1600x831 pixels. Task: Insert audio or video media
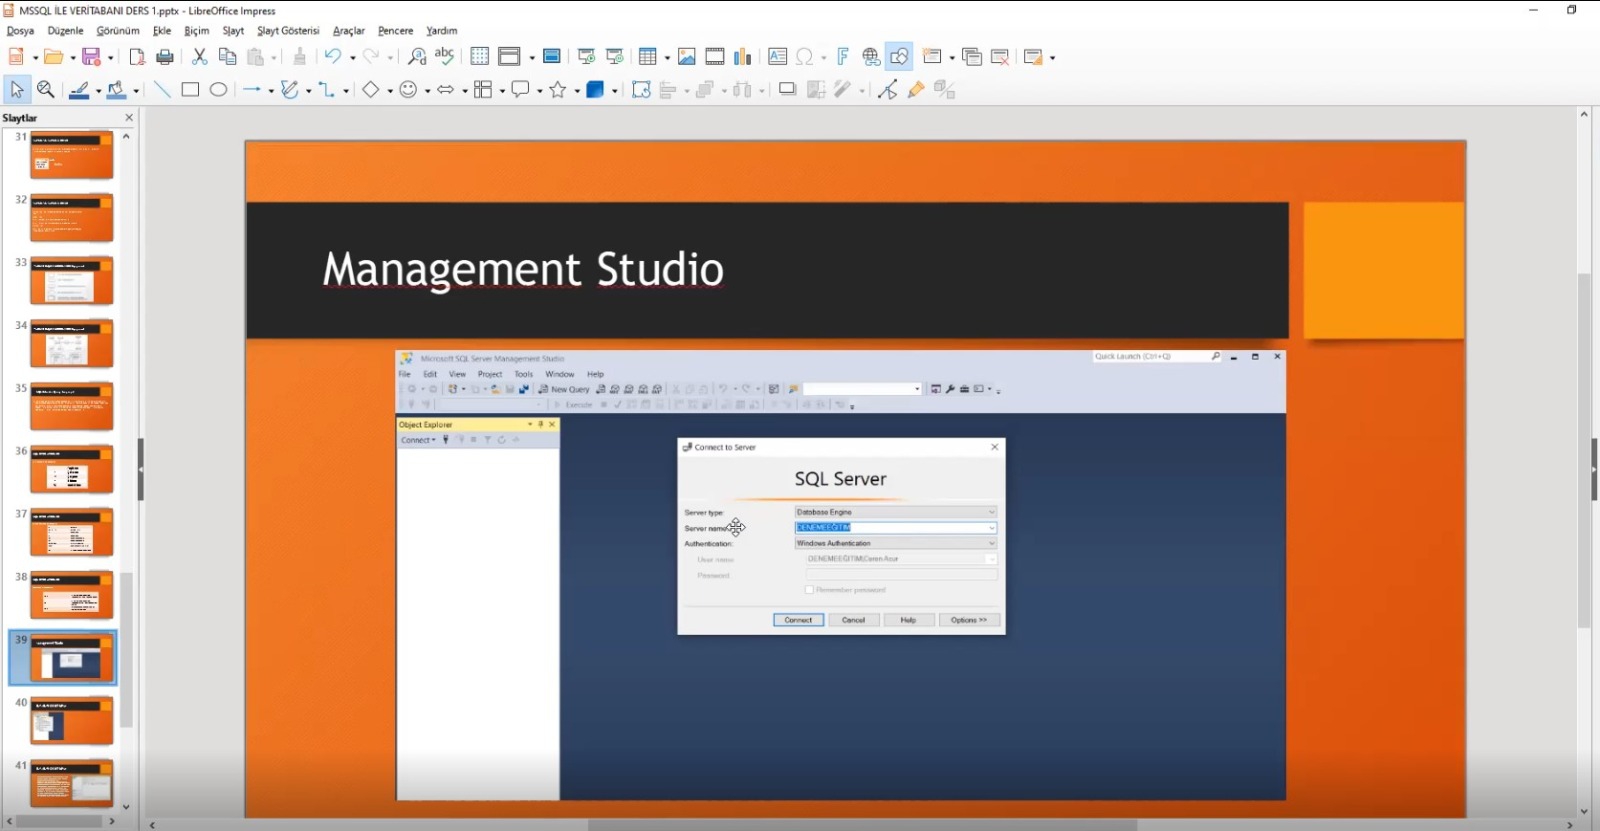715,57
